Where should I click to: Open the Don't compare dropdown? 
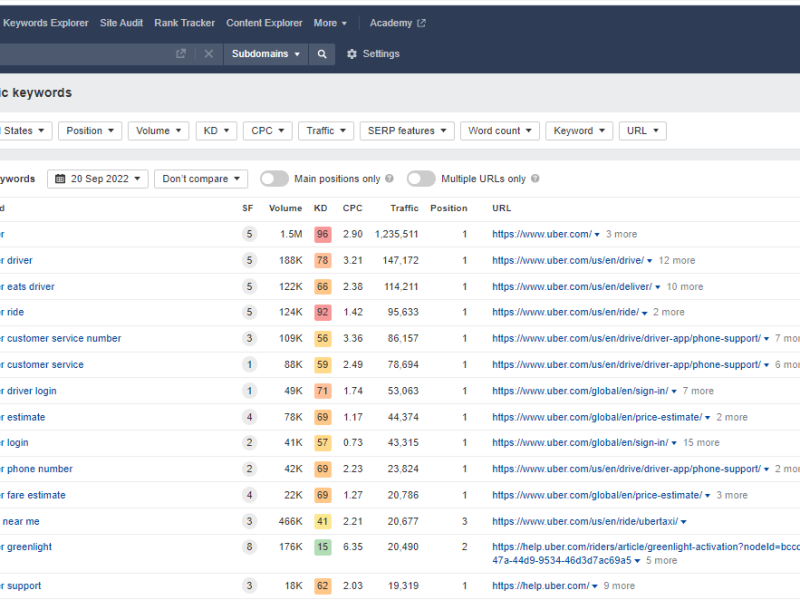click(201, 179)
